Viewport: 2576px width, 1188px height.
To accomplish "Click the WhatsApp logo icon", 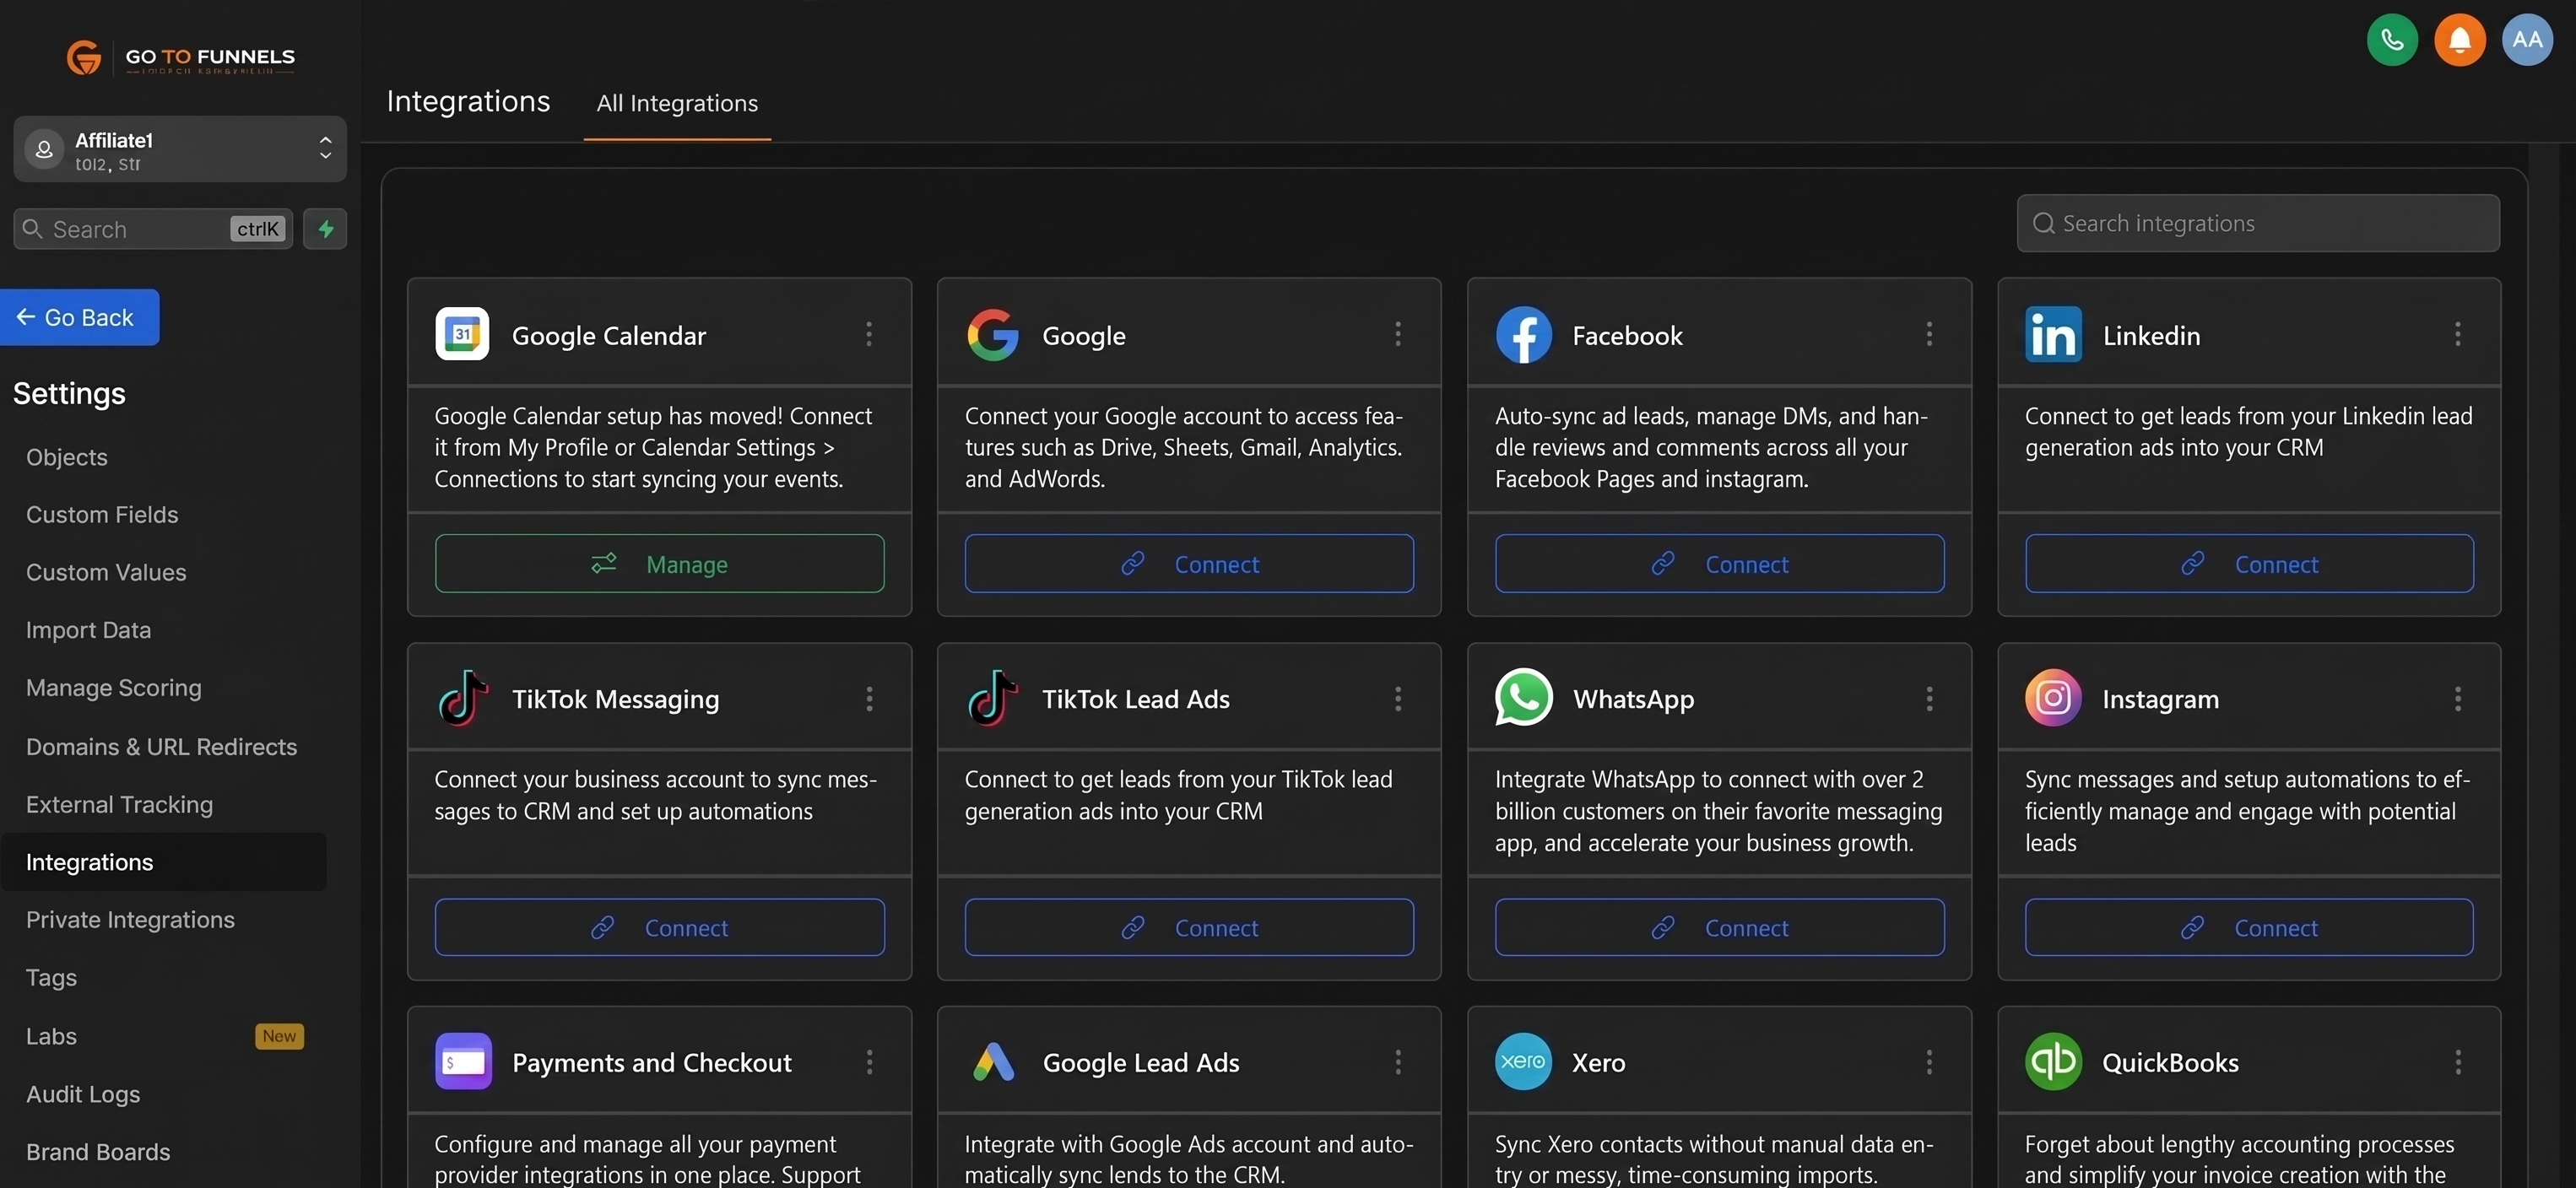I will [1523, 697].
